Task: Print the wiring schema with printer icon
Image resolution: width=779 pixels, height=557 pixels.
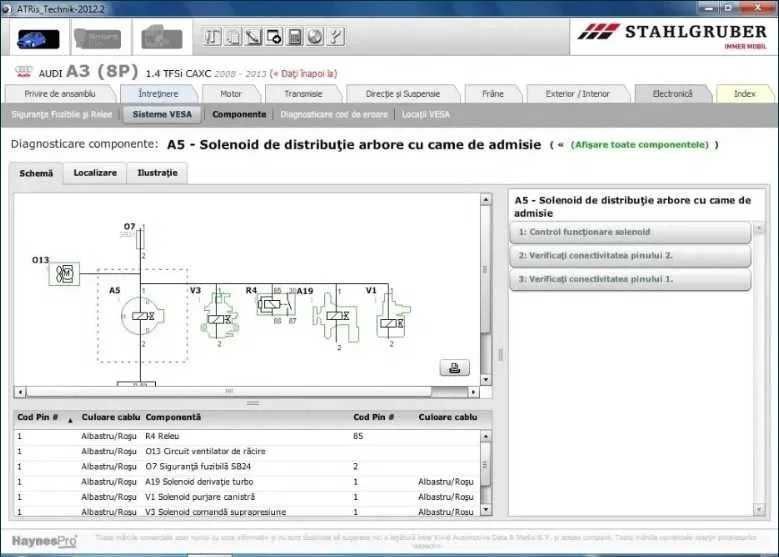Action: 454,368
